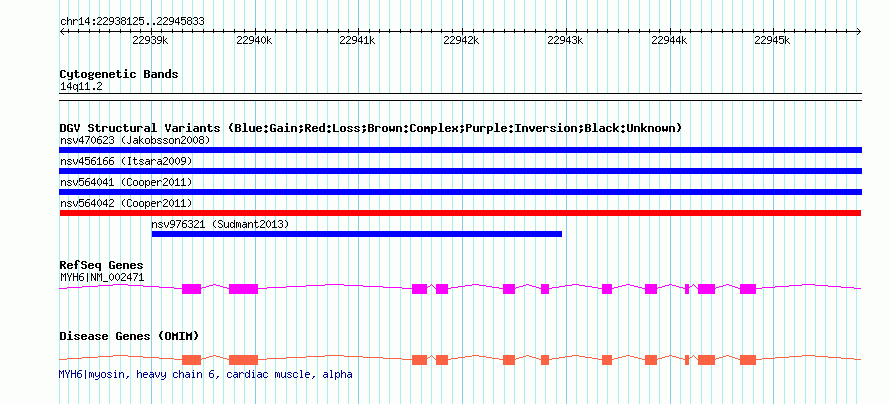
Task: Click the 22944k ruler position label
Action: point(669,40)
